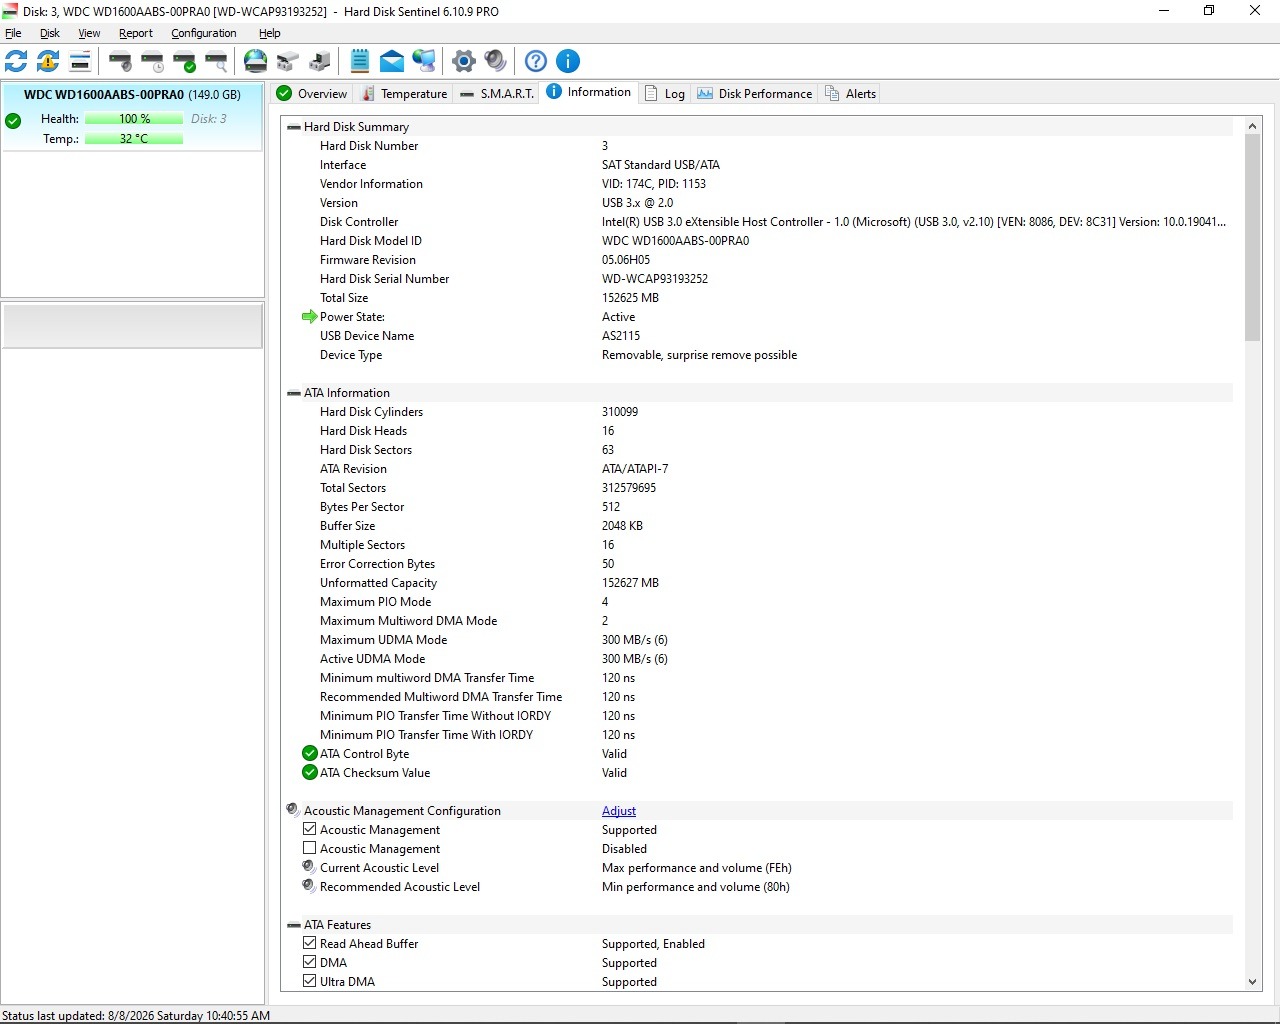Click the firmware revision 05.06H05 value
Screen dimensions: 1280x1024
tap(626, 260)
